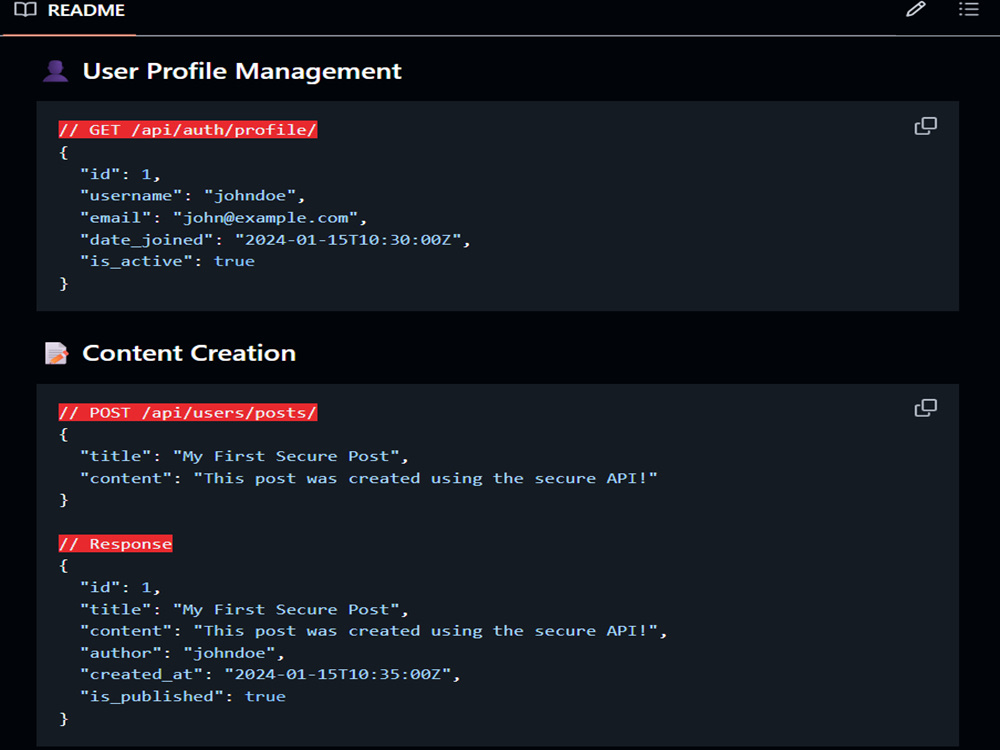Open the README outline list icon
The height and width of the screenshot is (750, 1000).
coord(968,9)
